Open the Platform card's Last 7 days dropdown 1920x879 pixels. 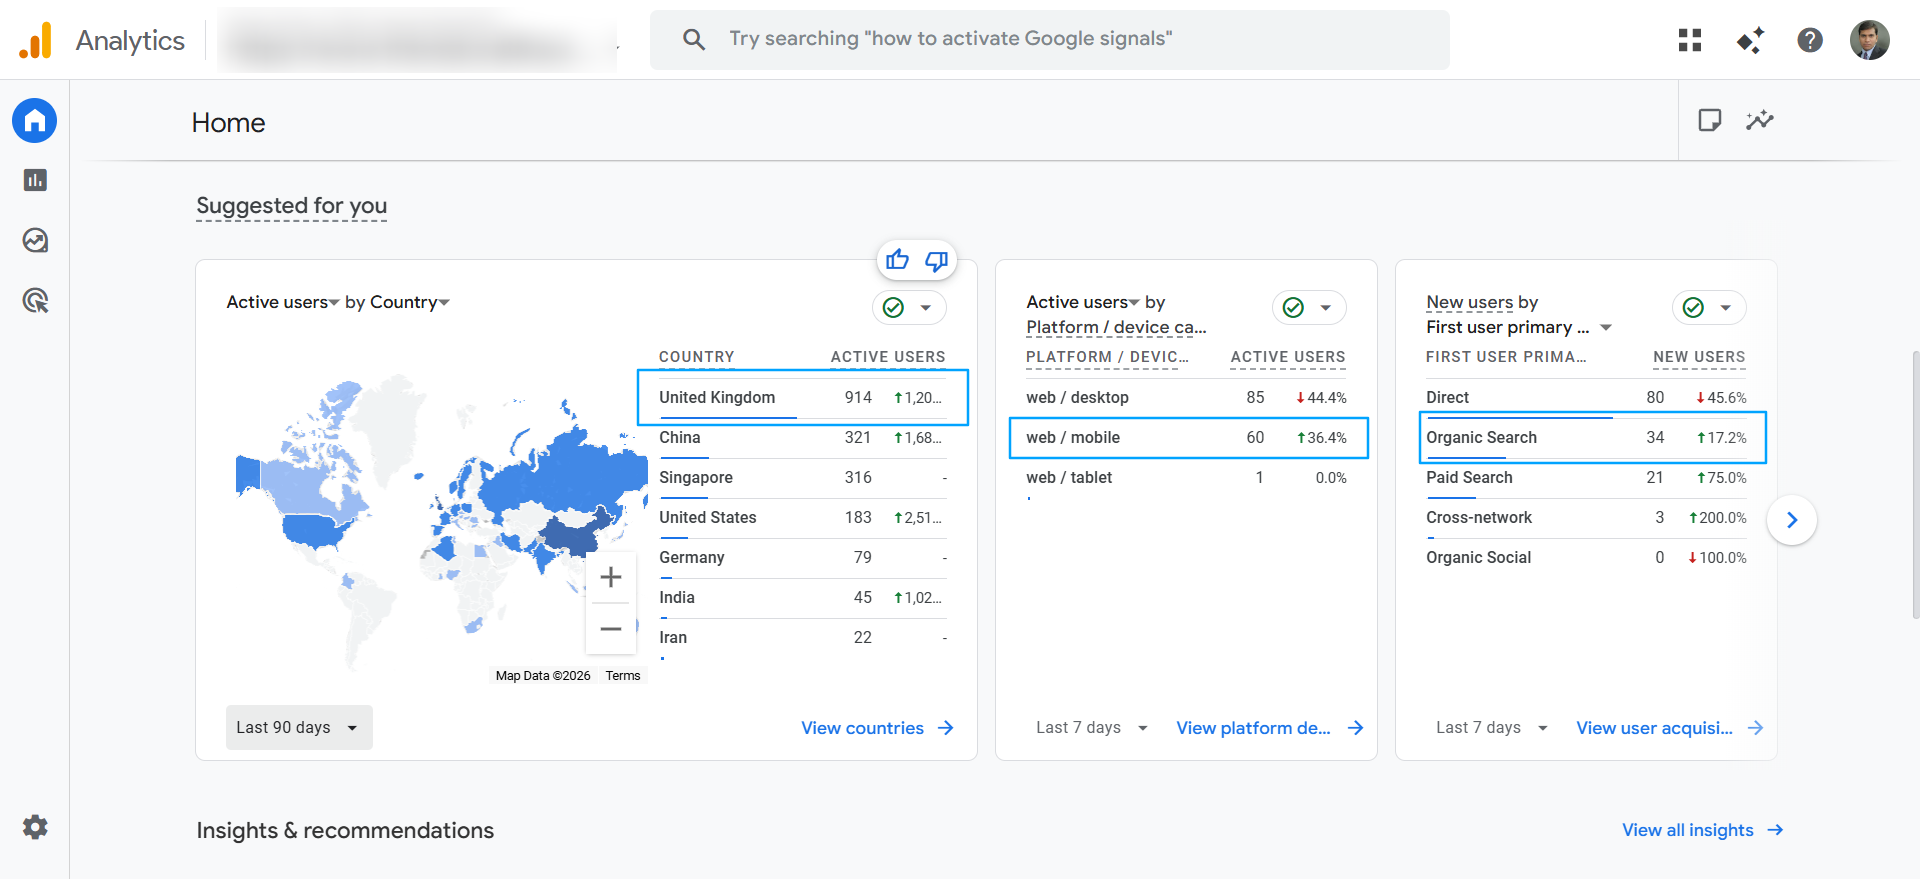point(1092,727)
